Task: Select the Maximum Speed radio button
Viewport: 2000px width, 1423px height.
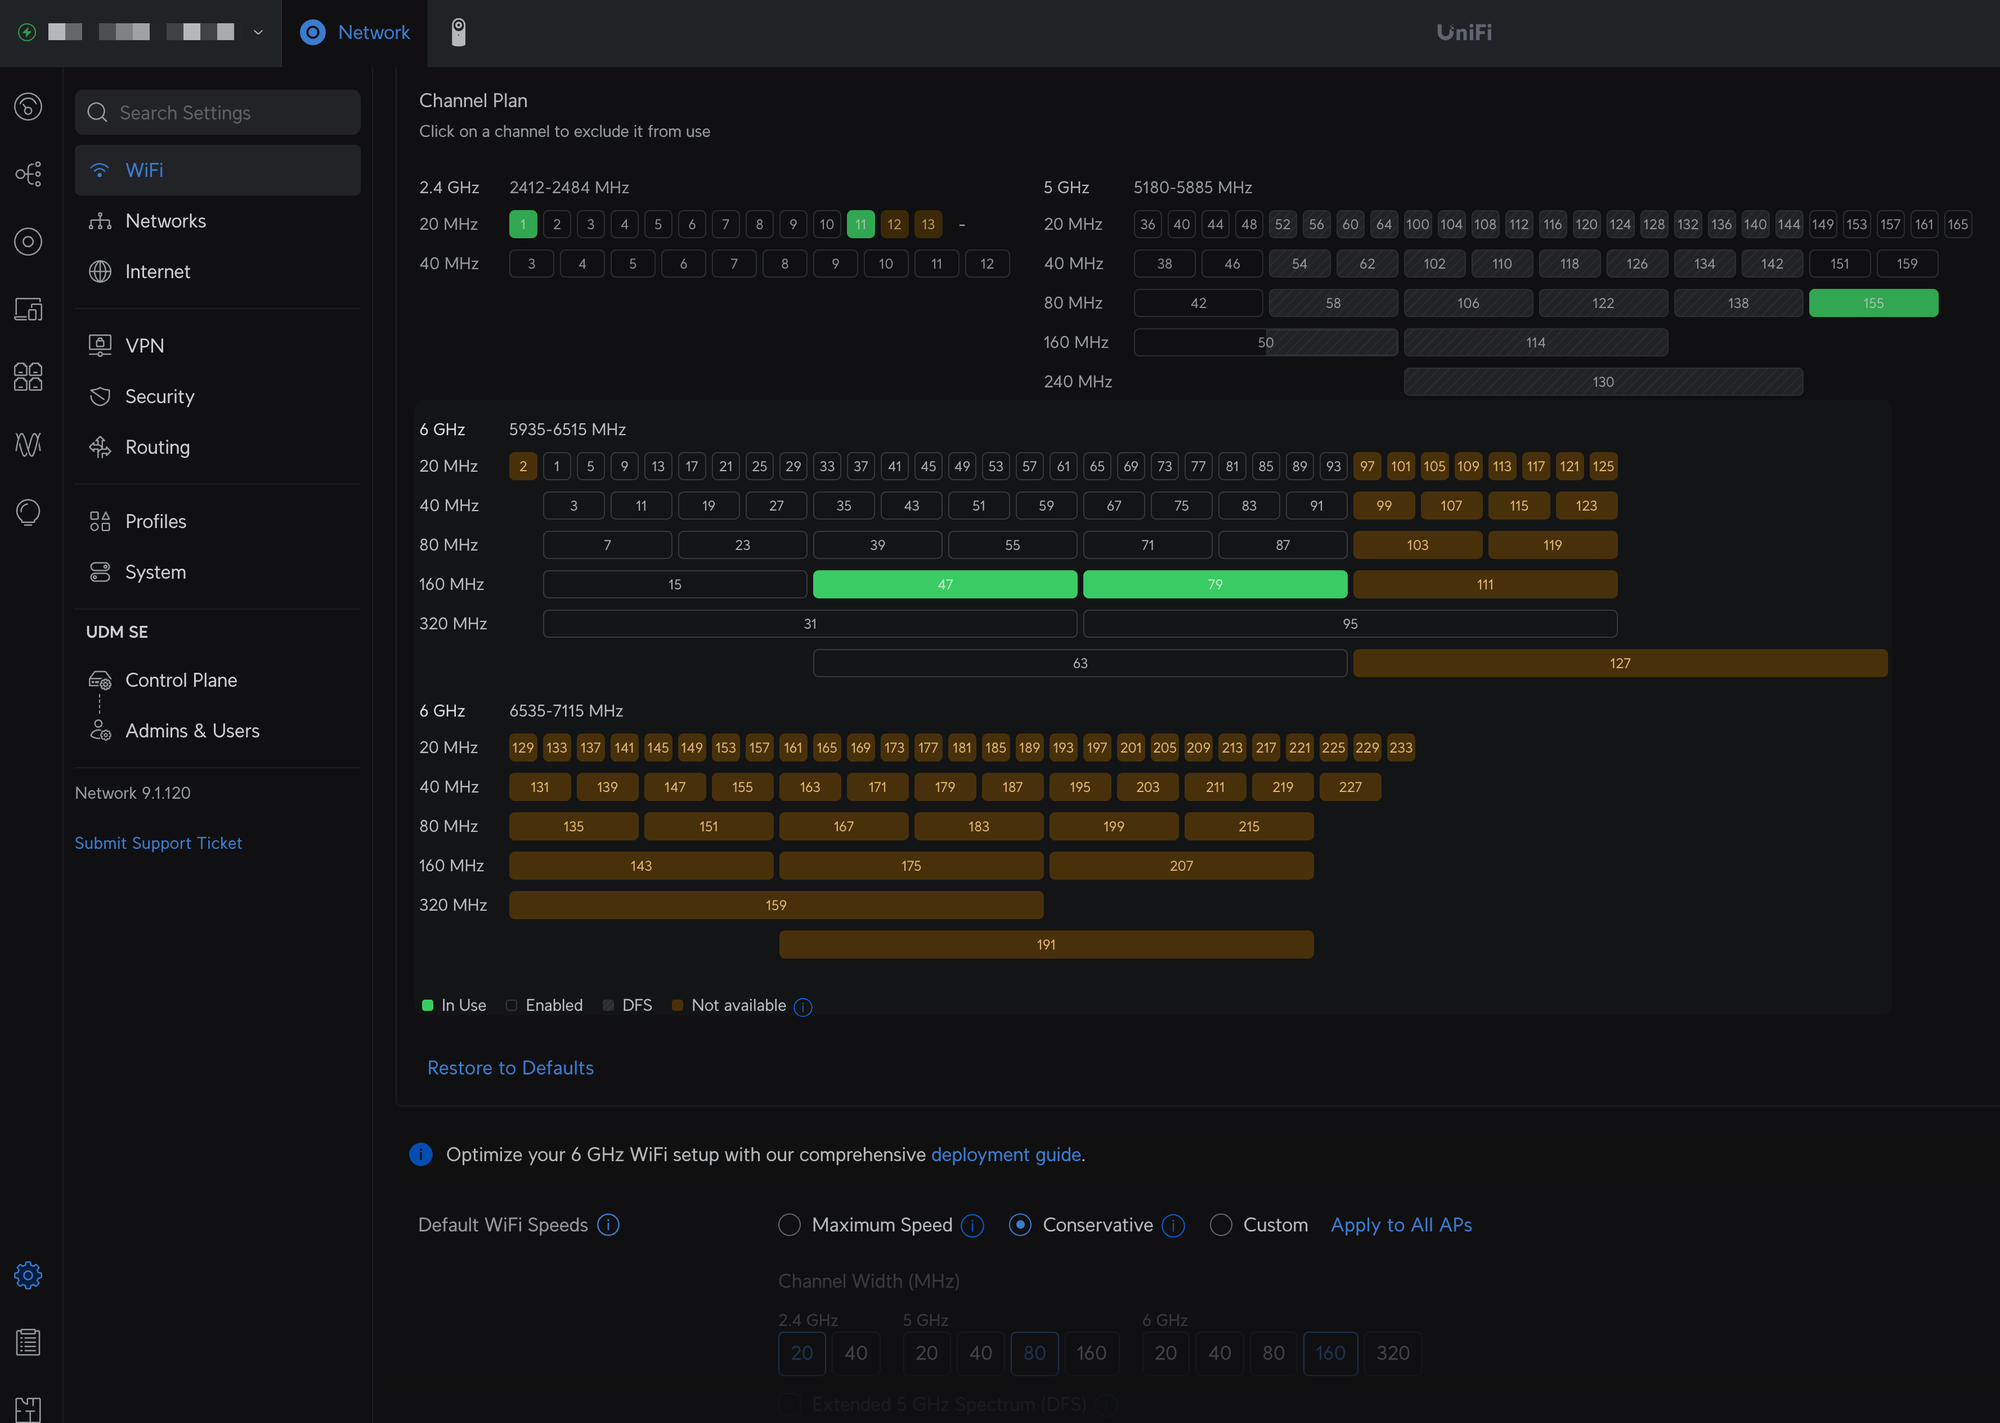Action: pos(789,1225)
